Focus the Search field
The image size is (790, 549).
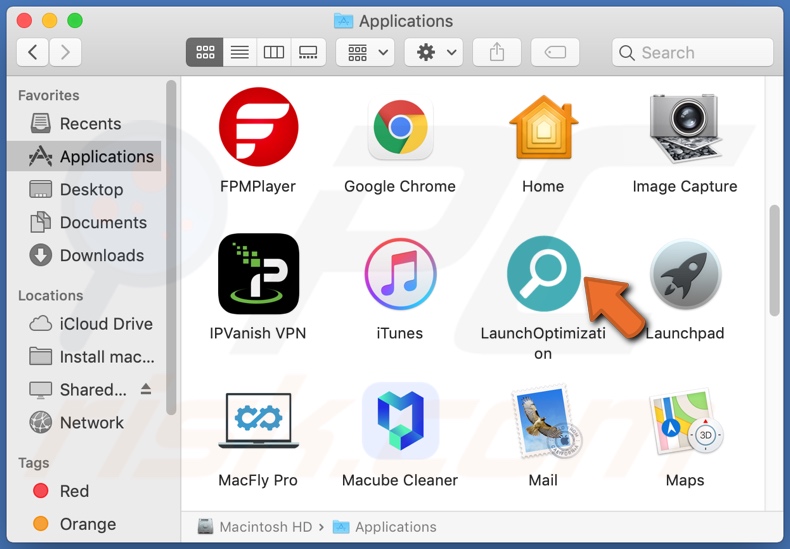pos(693,52)
